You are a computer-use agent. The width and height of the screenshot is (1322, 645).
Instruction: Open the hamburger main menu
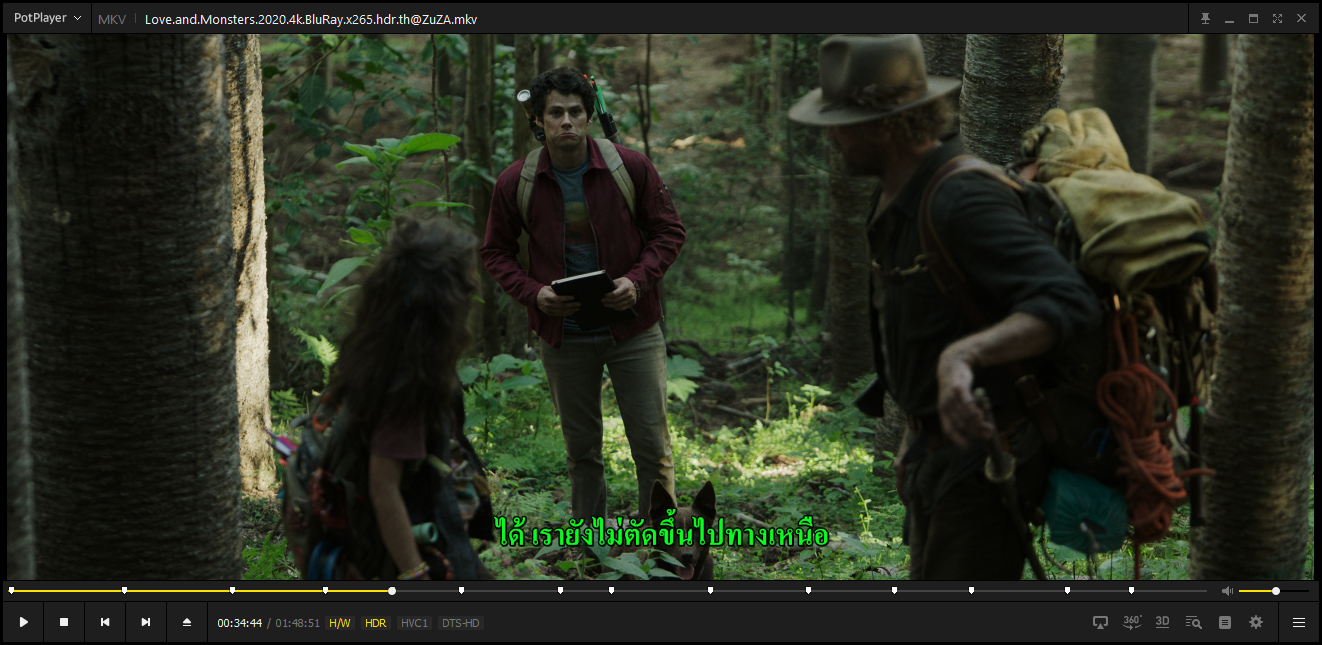tap(1299, 622)
